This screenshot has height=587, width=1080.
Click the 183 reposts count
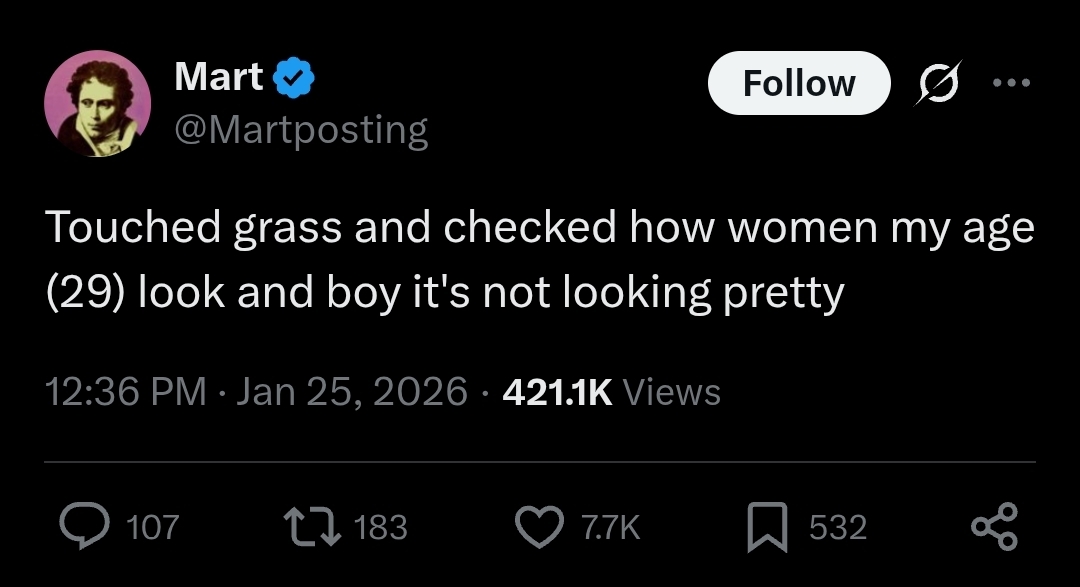(x=381, y=527)
